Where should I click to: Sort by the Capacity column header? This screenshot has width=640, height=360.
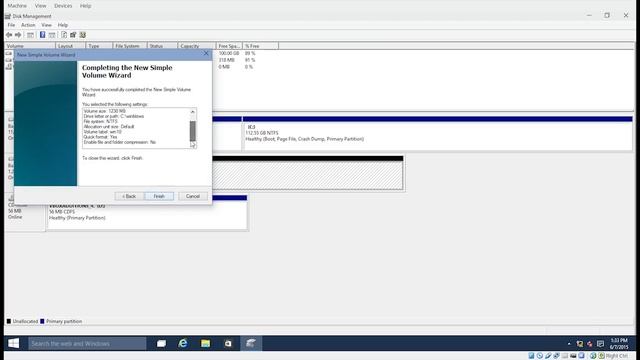point(197,46)
